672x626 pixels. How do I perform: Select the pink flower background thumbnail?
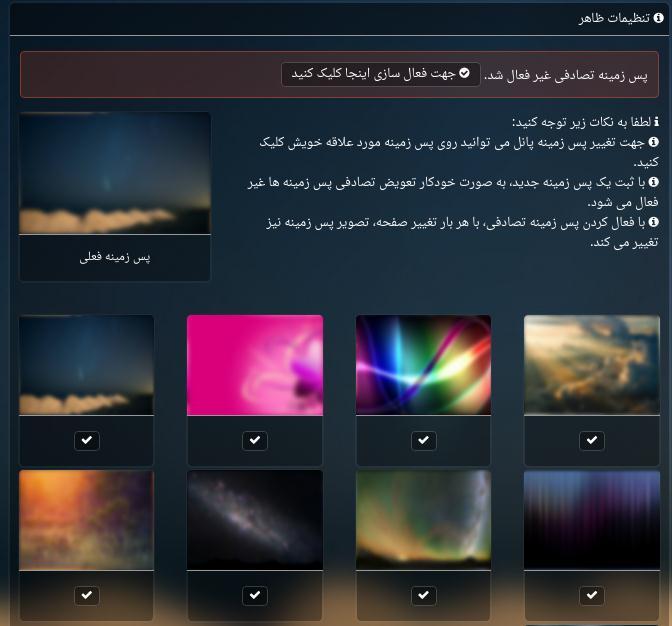255,364
